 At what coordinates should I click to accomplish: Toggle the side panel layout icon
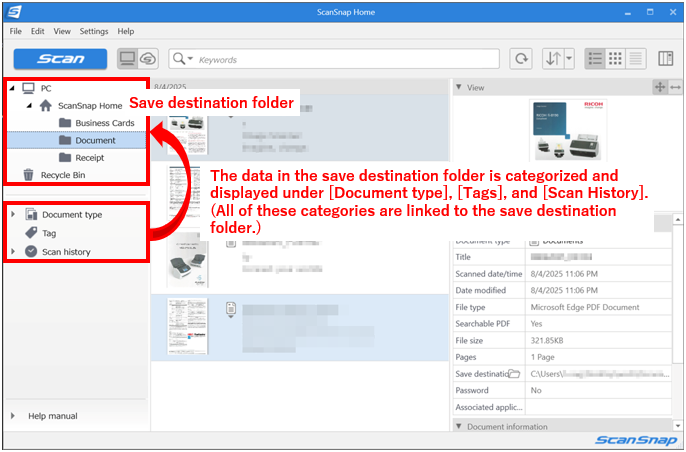tap(666, 59)
